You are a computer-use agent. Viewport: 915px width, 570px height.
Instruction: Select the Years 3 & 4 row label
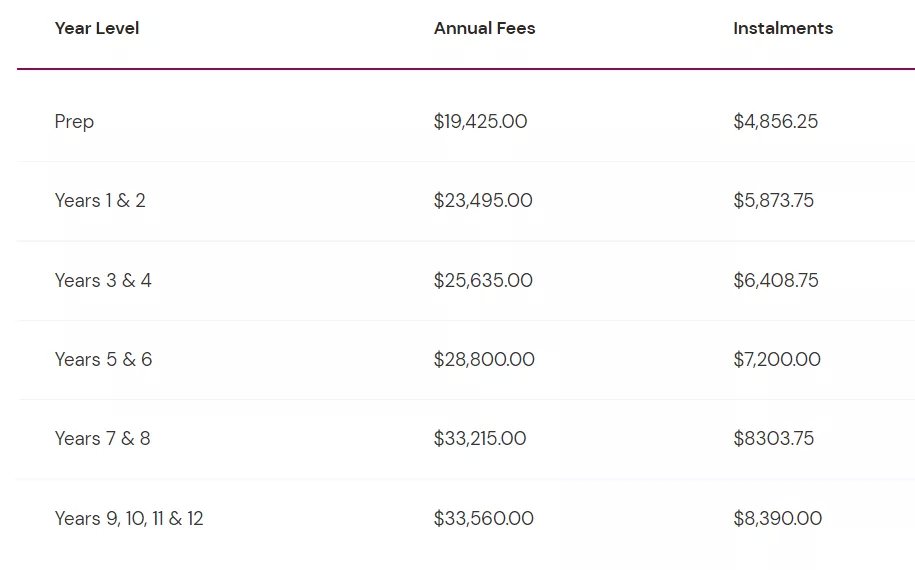coord(103,281)
